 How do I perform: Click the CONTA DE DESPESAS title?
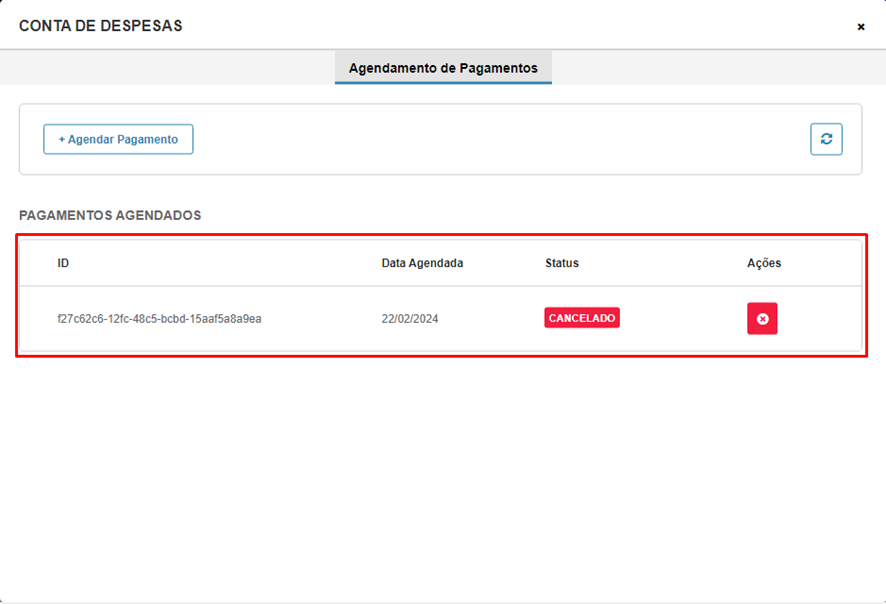[x=101, y=26]
